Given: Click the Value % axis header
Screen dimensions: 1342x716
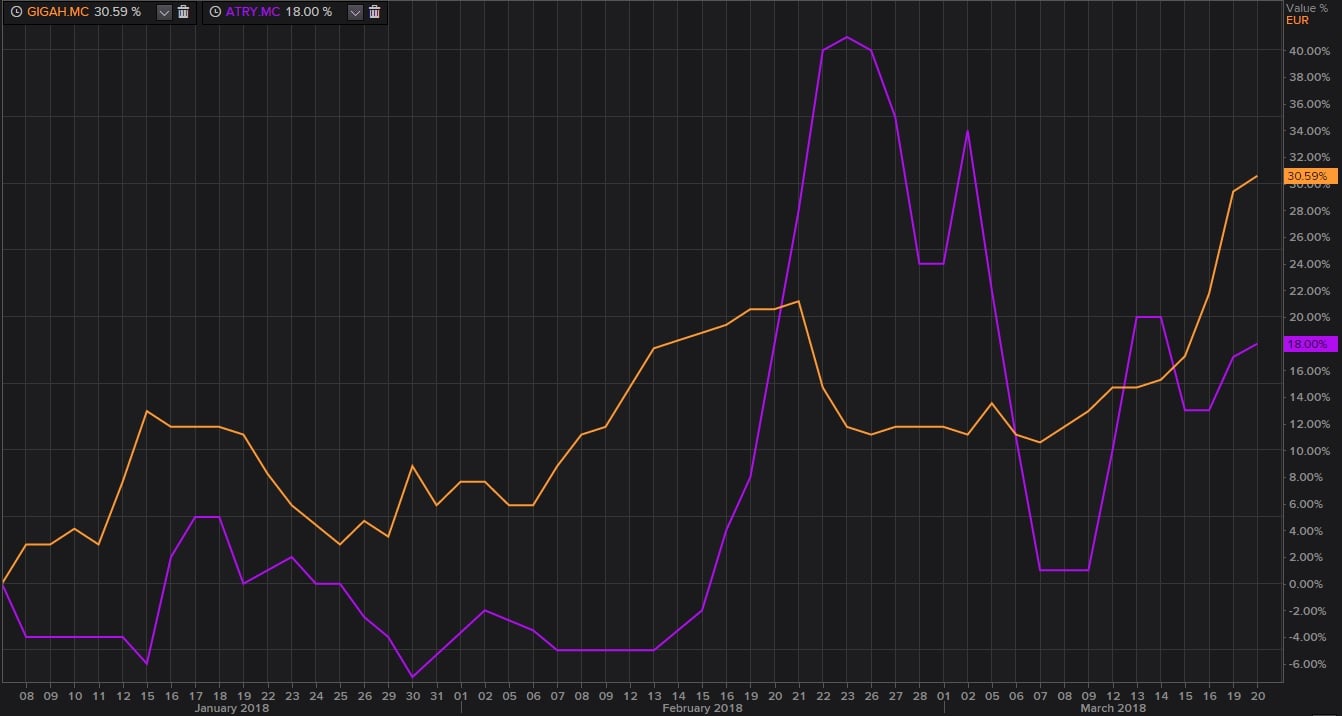Looking at the screenshot, I should click(x=1307, y=8).
